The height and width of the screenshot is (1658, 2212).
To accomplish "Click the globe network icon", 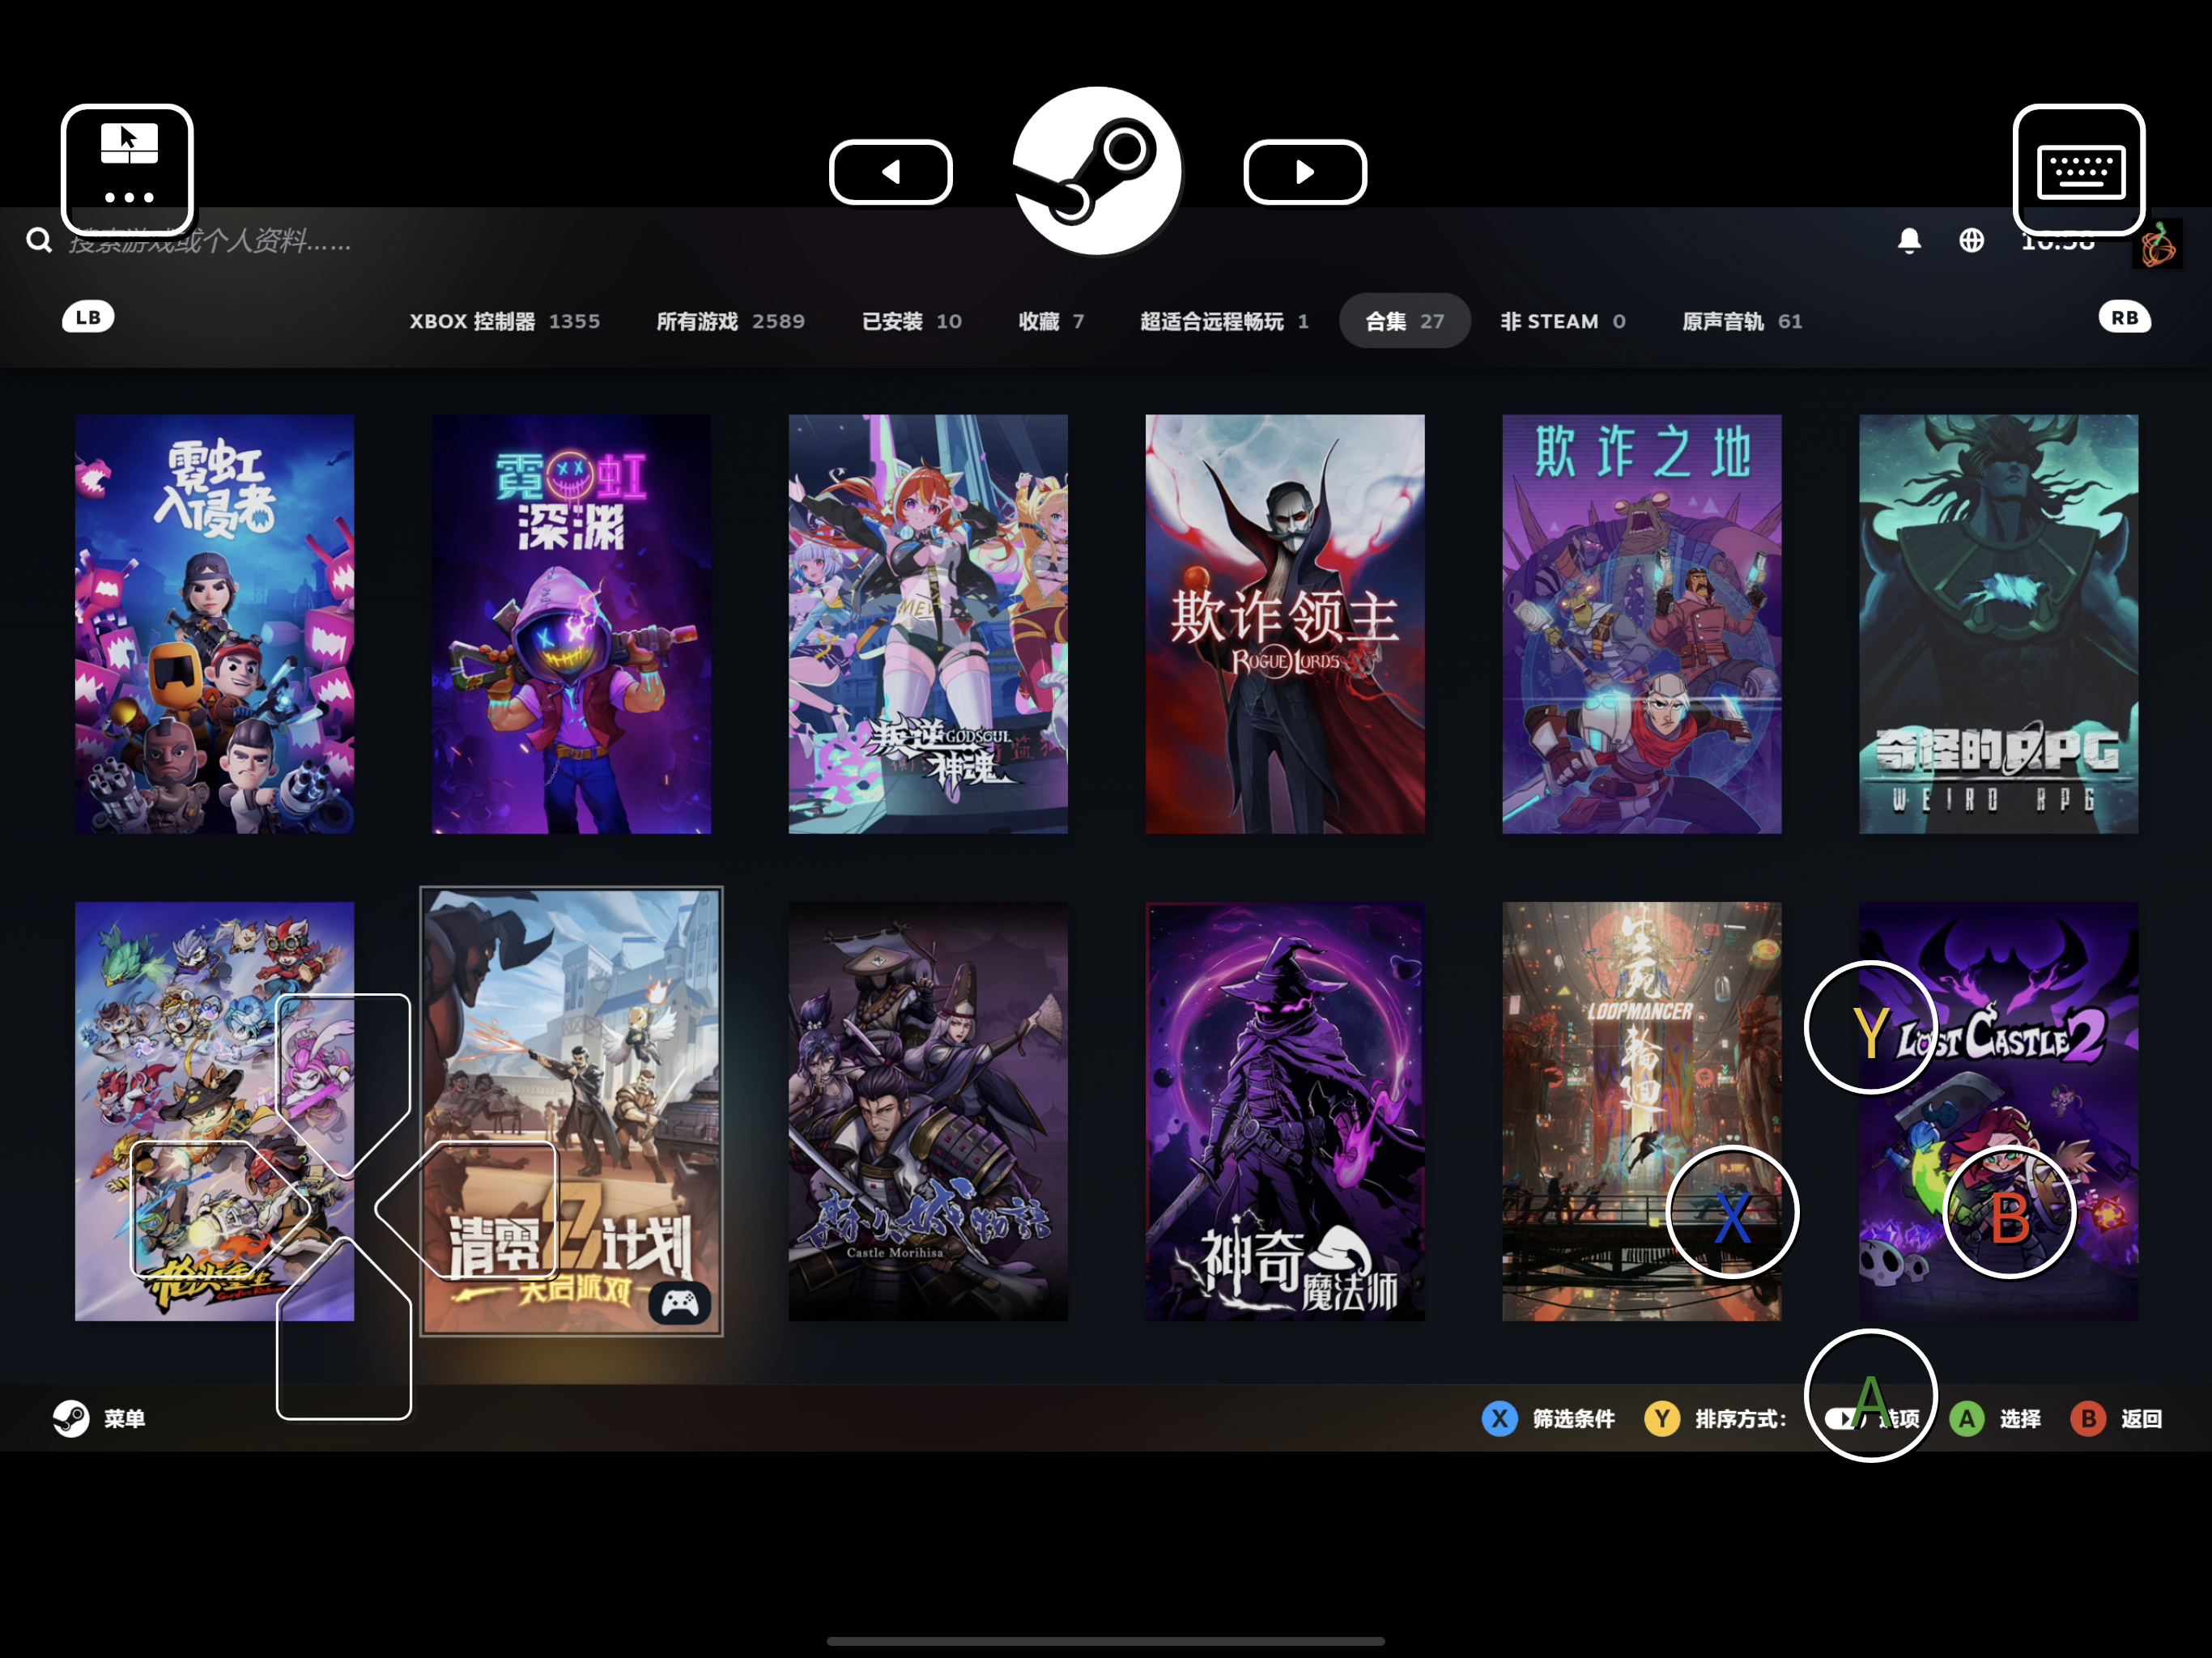I will tap(1971, 241).
